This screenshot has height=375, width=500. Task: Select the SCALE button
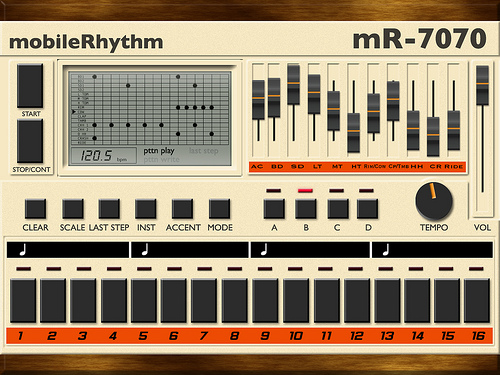73,209
